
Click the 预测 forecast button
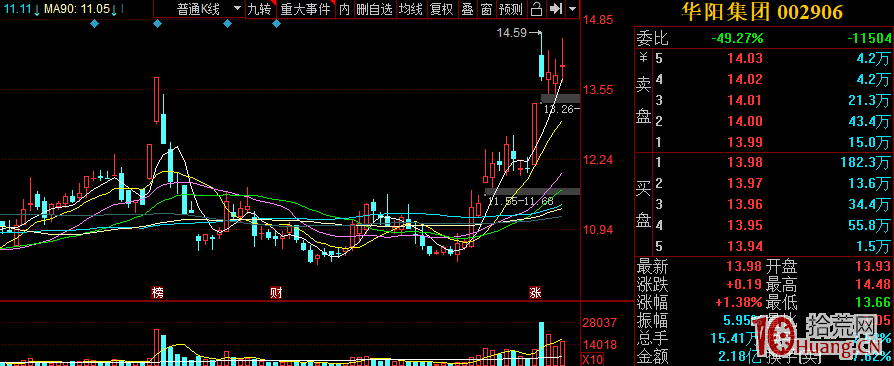510,9
